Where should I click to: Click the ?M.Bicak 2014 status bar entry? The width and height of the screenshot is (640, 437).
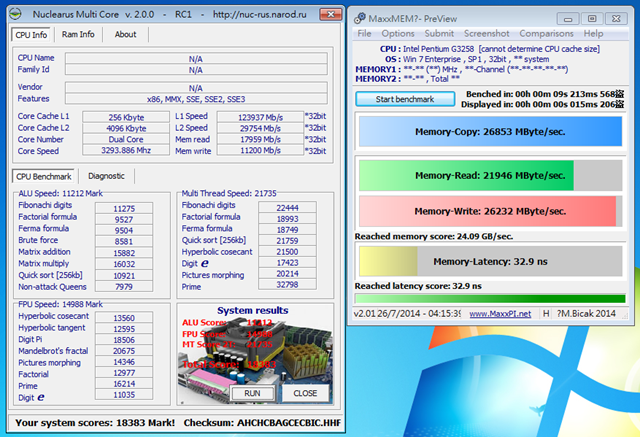point(586,313)
